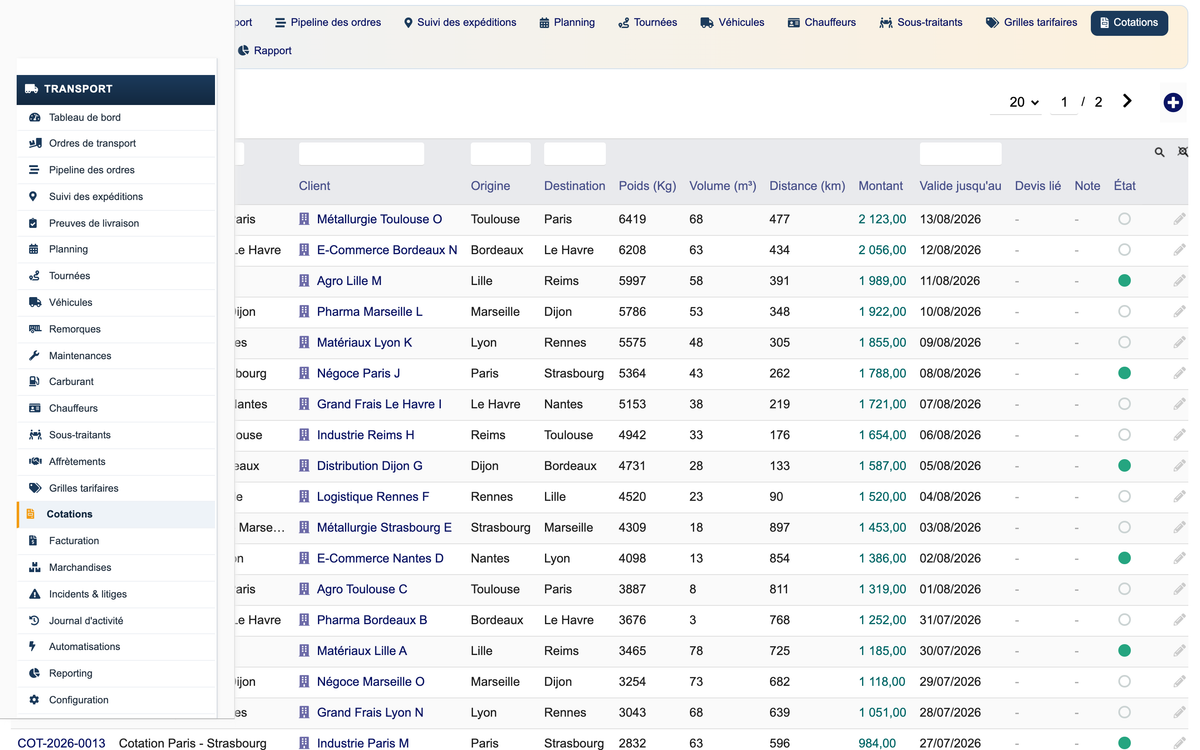The height and width of the screenshot is (750, 1200).
Task: Click the Ordres de transport sidebar icon
Action: pyautogui.click(x=35, y=143)
